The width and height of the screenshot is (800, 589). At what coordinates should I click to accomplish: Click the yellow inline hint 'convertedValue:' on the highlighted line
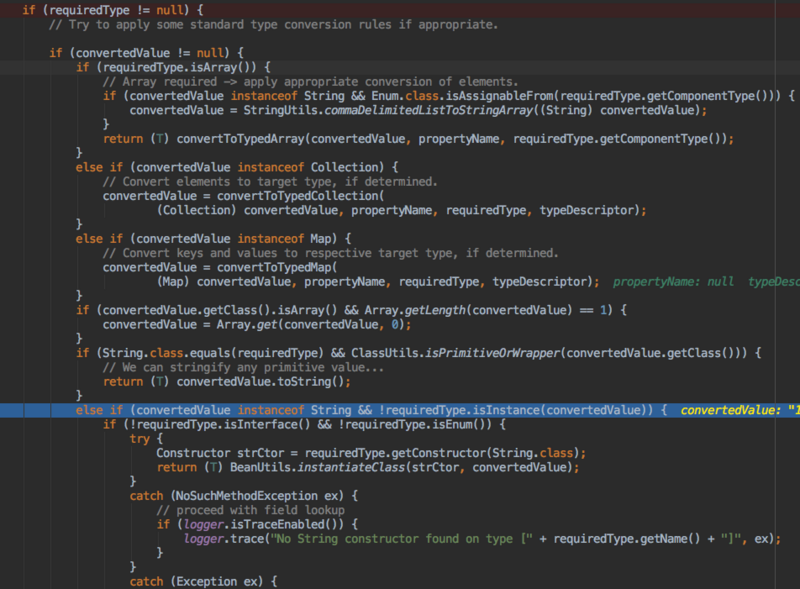click(x=731, y=410)
